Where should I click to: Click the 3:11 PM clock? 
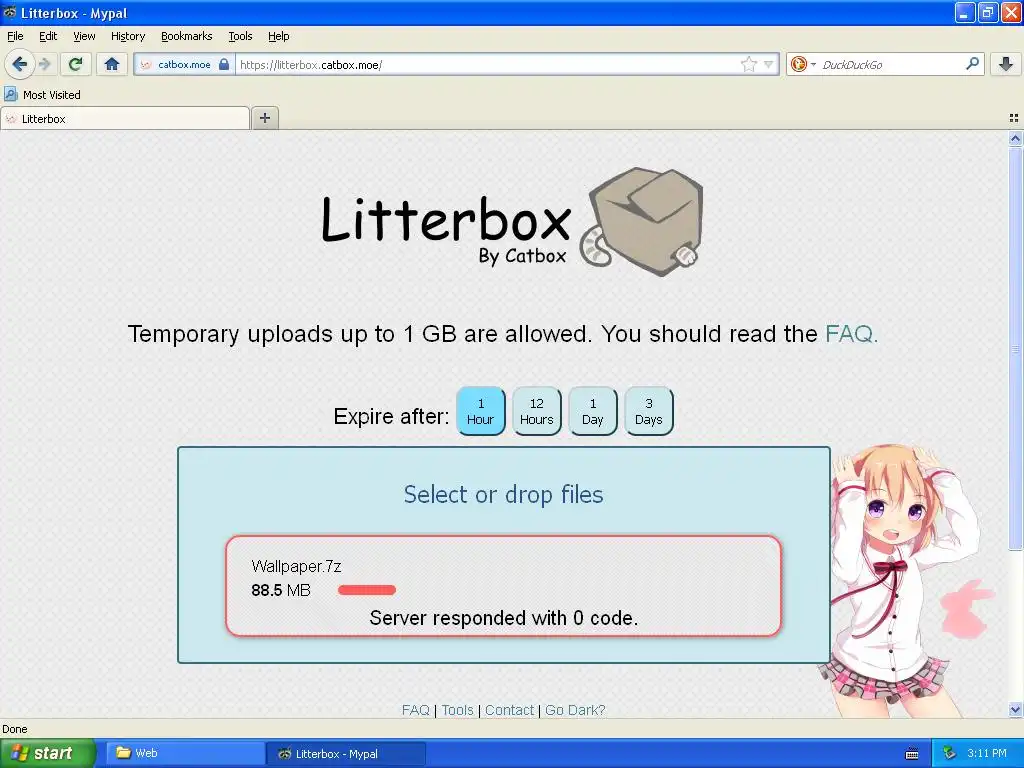pos(987,753)
